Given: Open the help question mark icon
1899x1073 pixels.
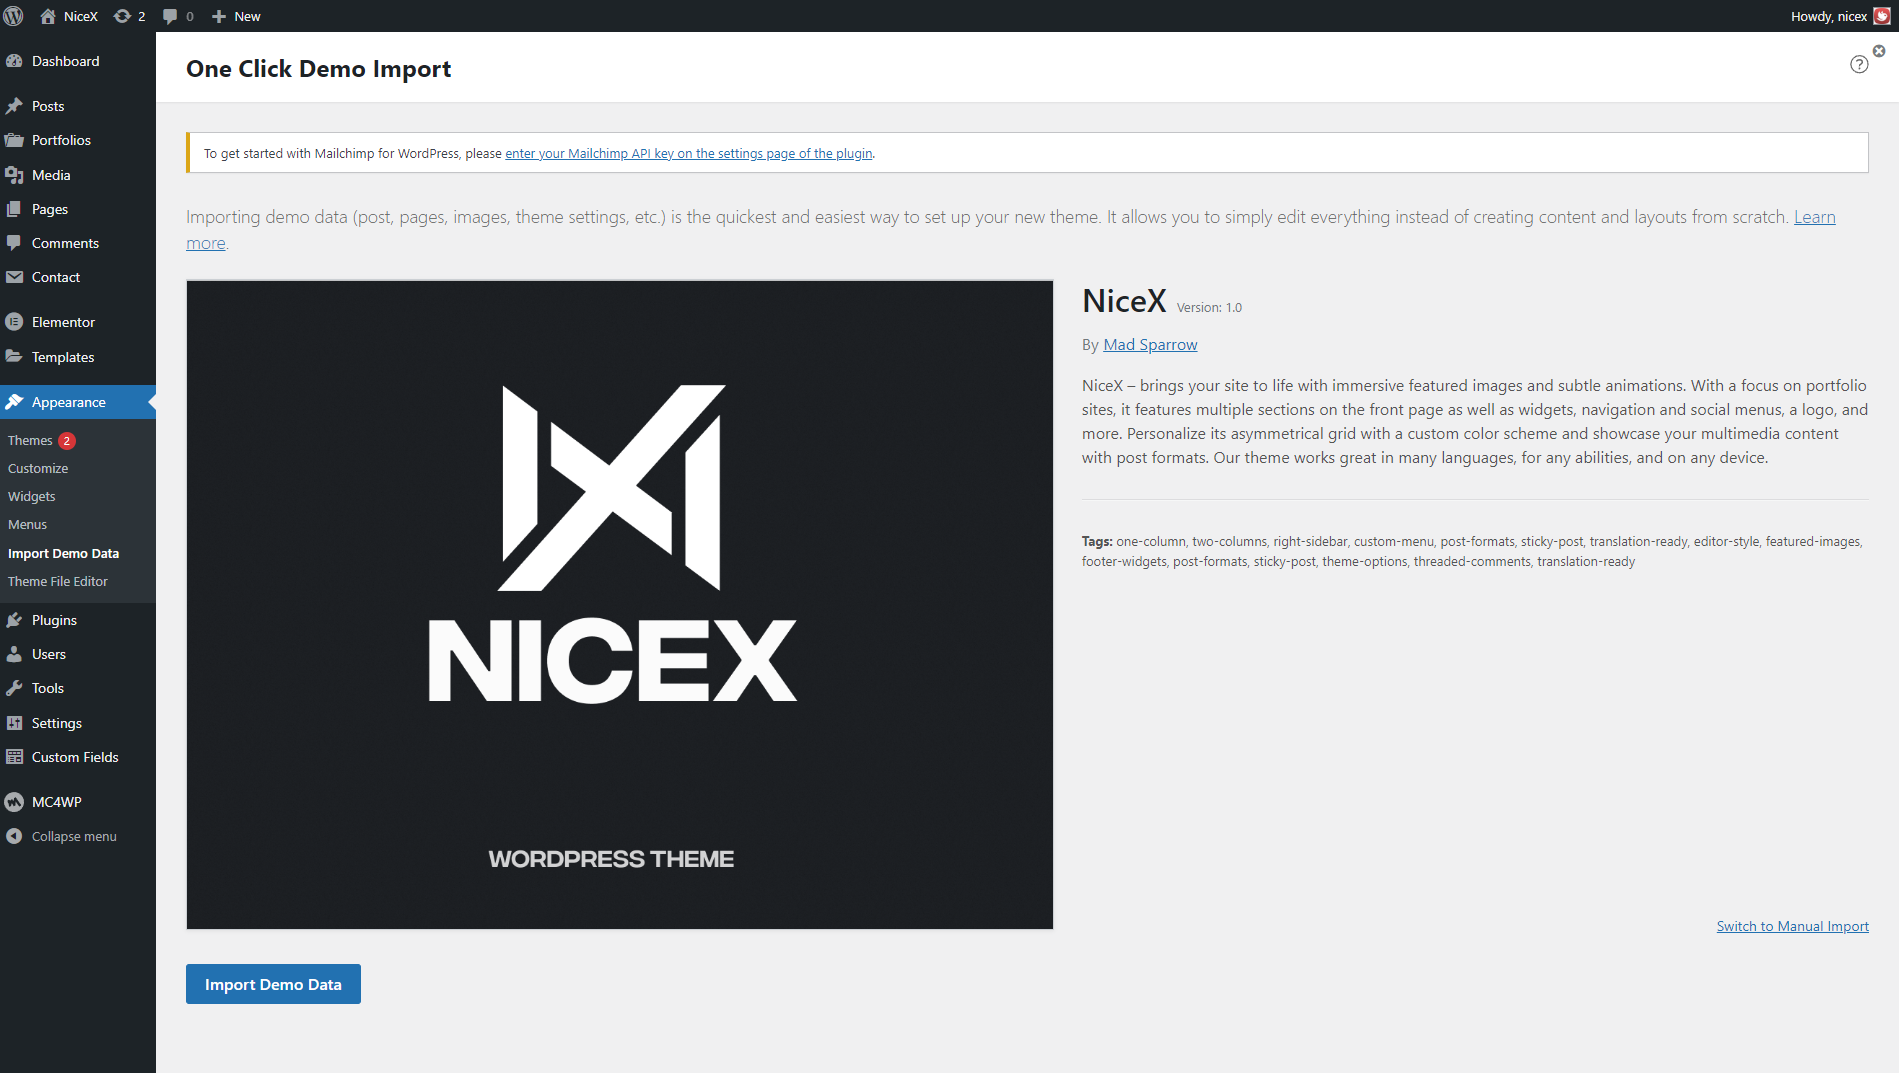Looking at the screenshot, I should pyautogui.click(x=1859, y=64).
